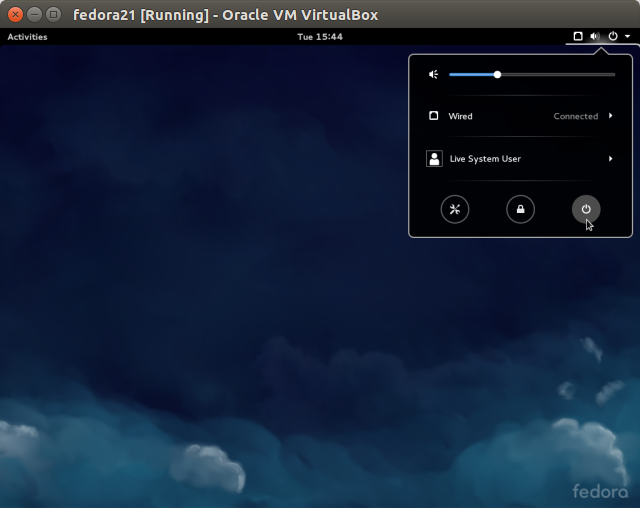This screenshot has width=640, height=508.
Task: Open the clock showing Tue 15:44
Action: point(320,37)
